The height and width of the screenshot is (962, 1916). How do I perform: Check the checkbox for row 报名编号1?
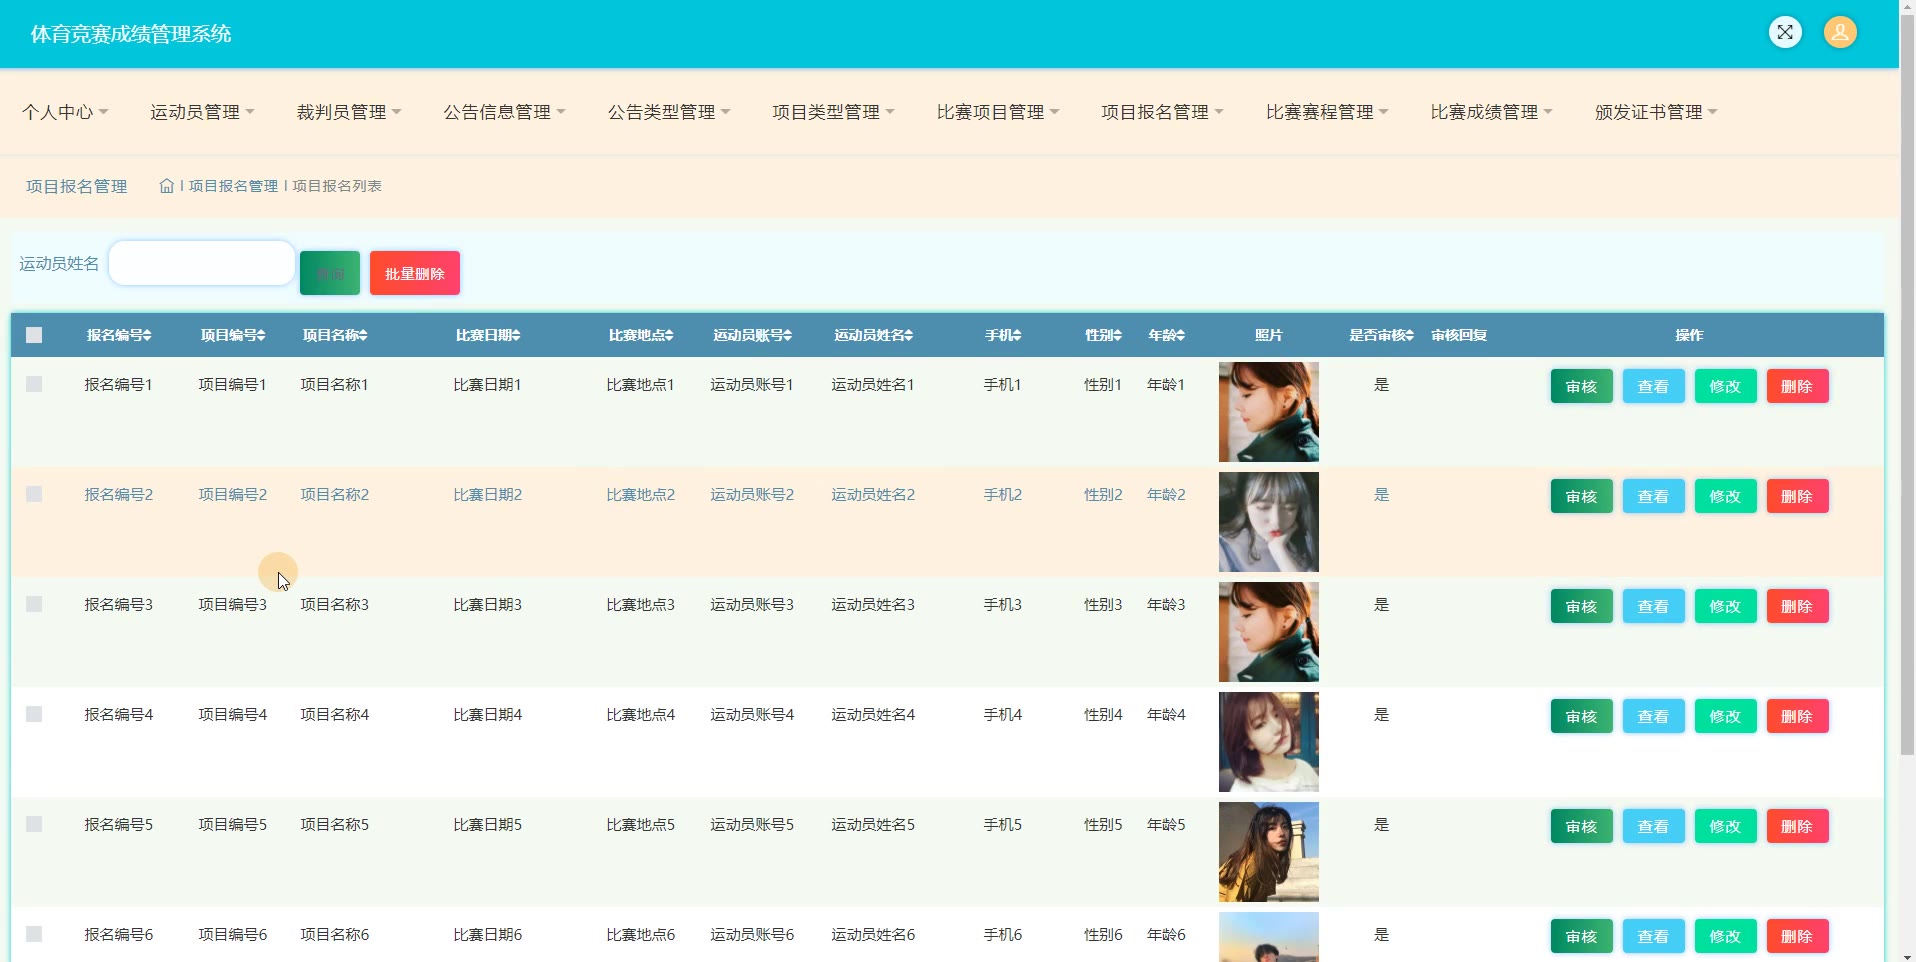(x=34, y=384)
